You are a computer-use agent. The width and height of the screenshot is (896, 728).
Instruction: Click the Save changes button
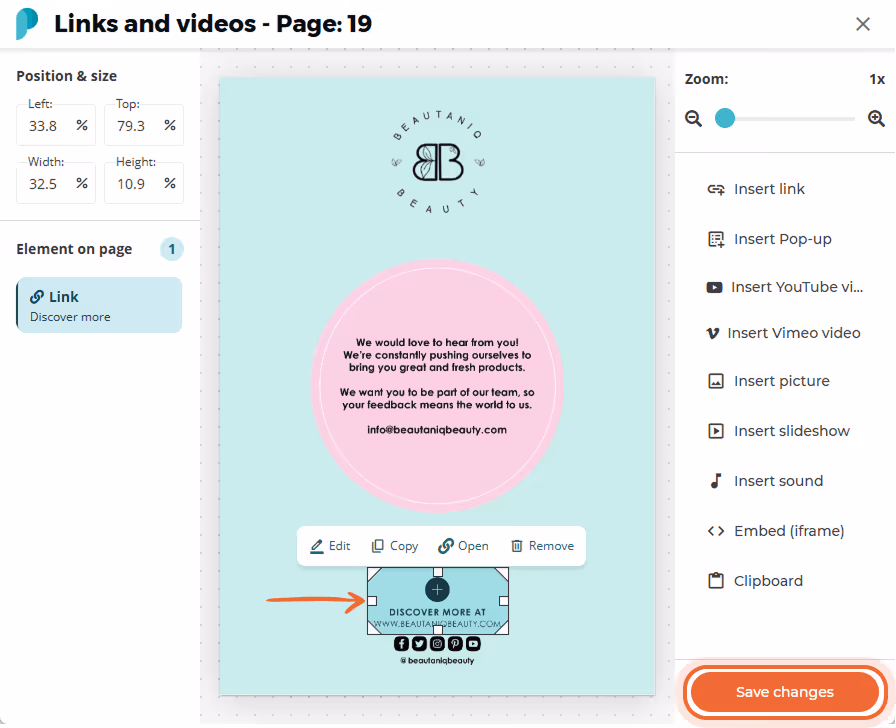784,692
